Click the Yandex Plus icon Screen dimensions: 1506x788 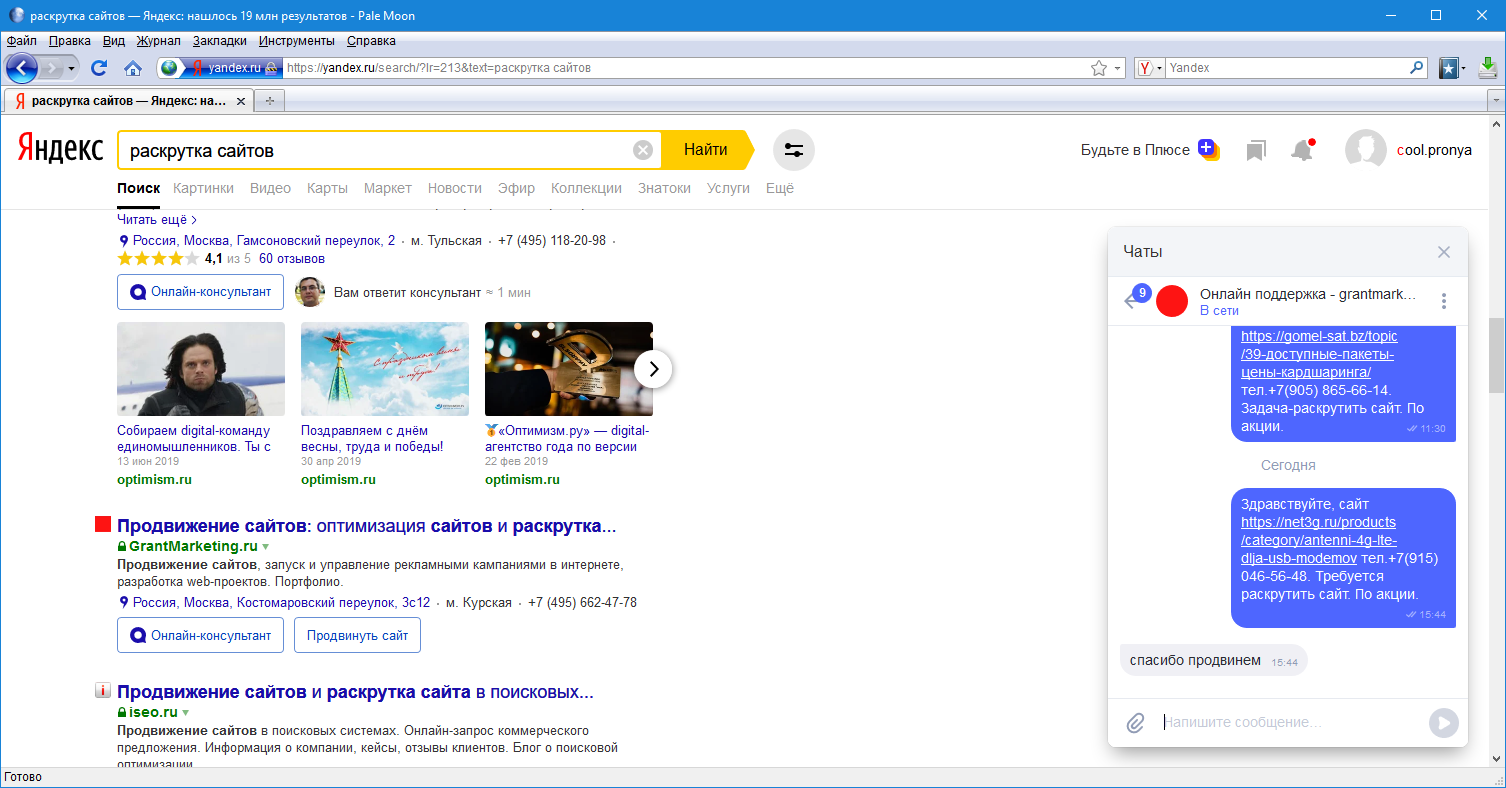click(1208, 150)
